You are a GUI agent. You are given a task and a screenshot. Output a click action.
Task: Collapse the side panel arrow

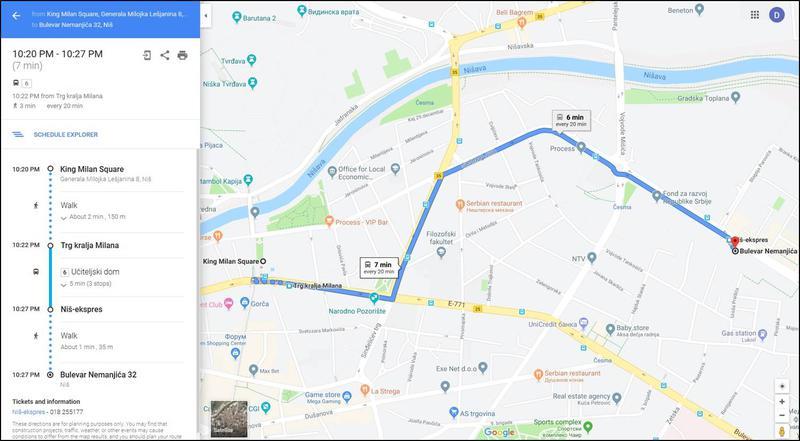[205, 15]
